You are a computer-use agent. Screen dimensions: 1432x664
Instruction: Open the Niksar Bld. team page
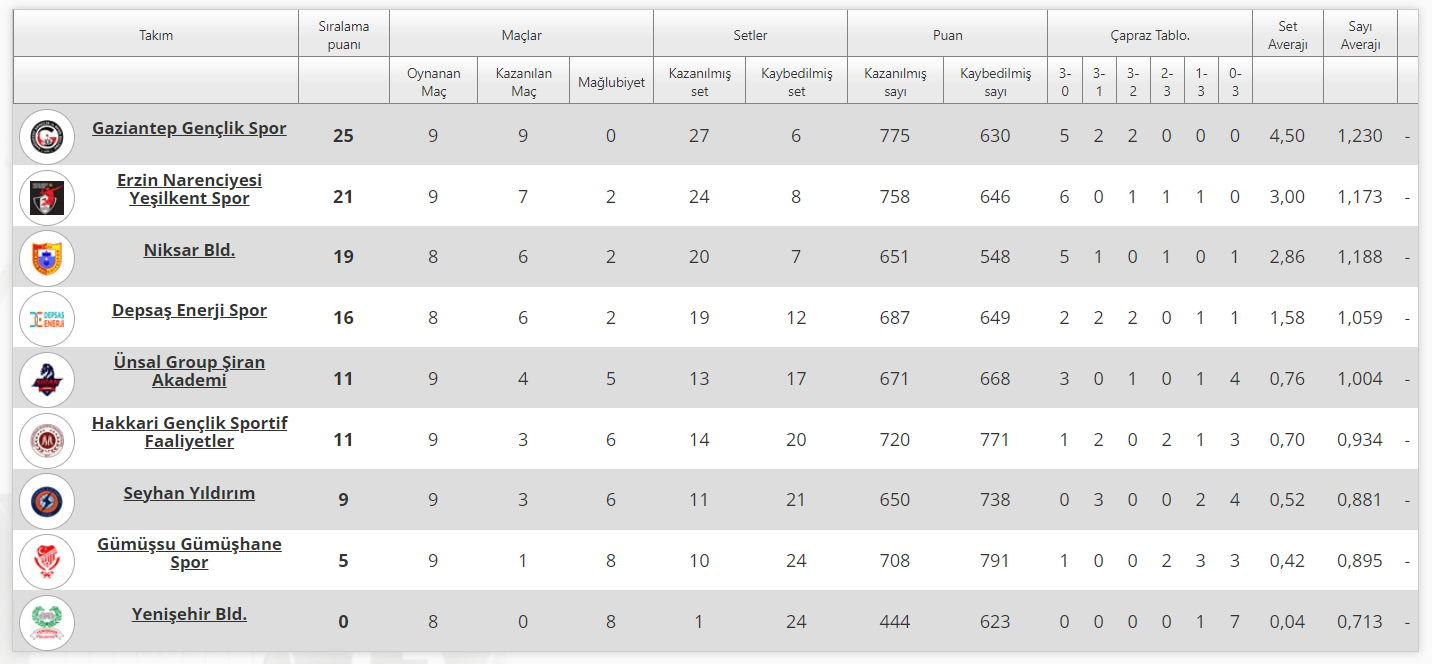pos(189,250)
